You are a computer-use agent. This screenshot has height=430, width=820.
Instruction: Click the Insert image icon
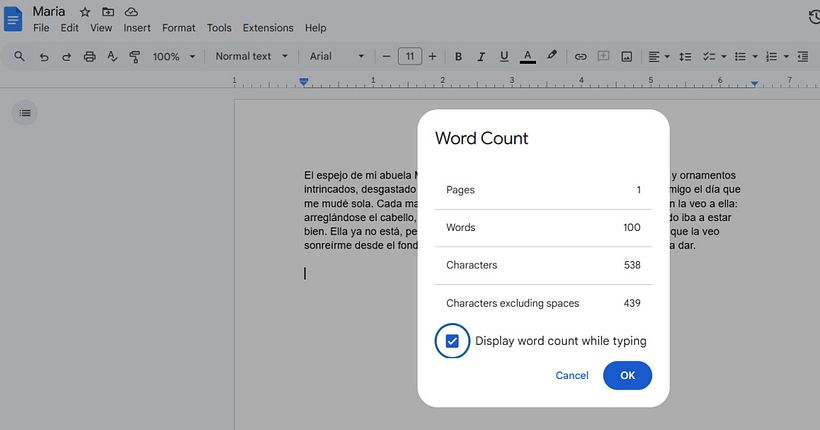(626, 57)
